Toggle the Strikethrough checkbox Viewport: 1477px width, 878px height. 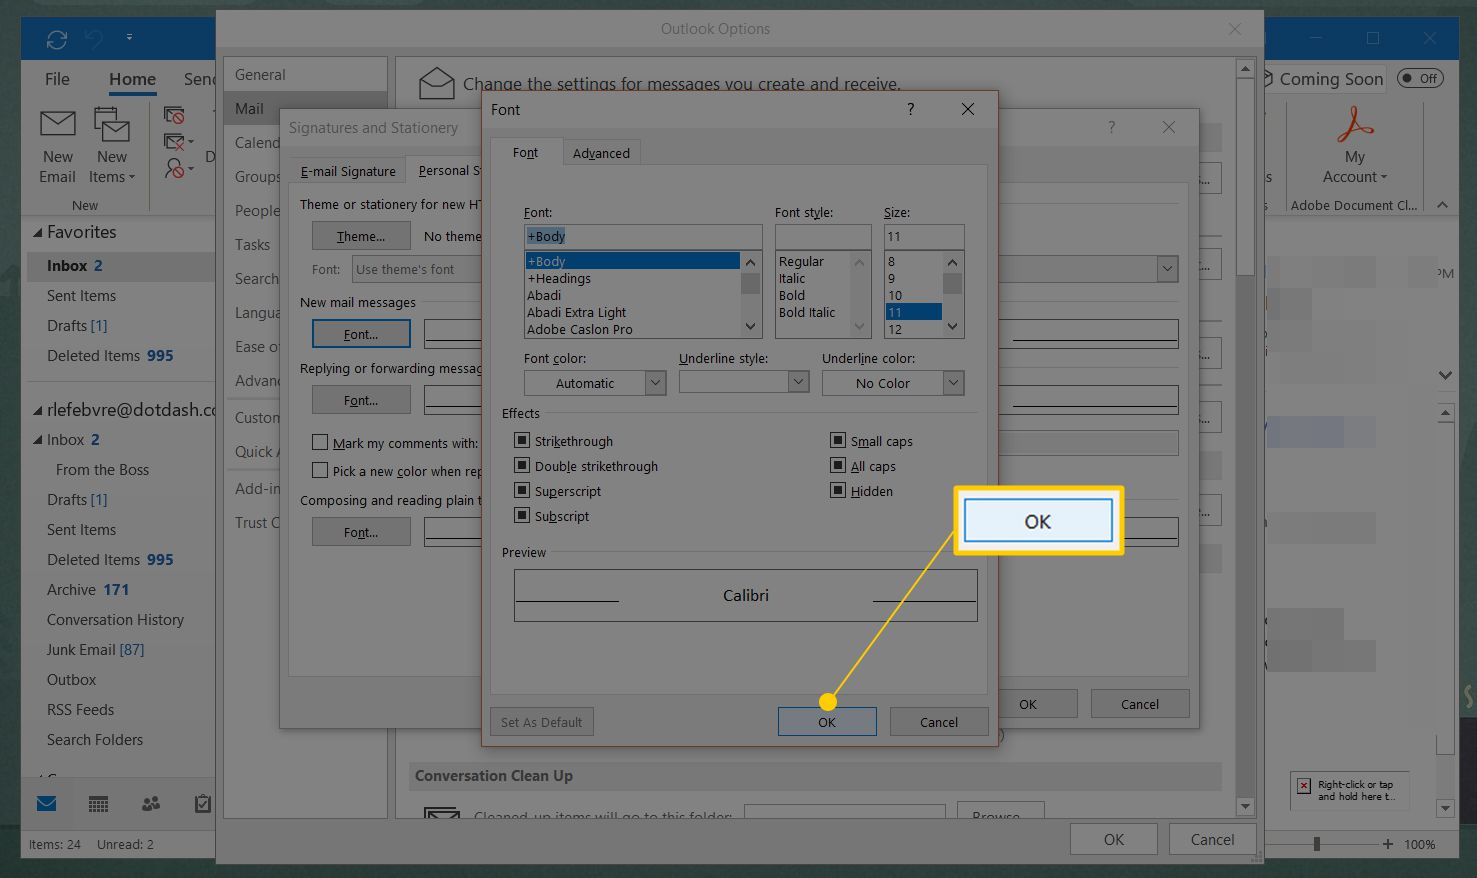tap(521, 440)
